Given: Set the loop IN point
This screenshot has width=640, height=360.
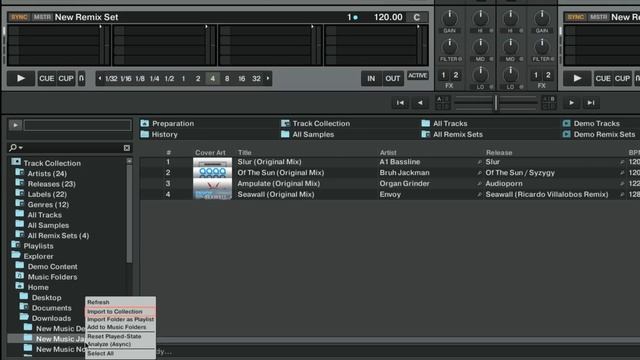Looking at the screenshot, I should point(371,78).
